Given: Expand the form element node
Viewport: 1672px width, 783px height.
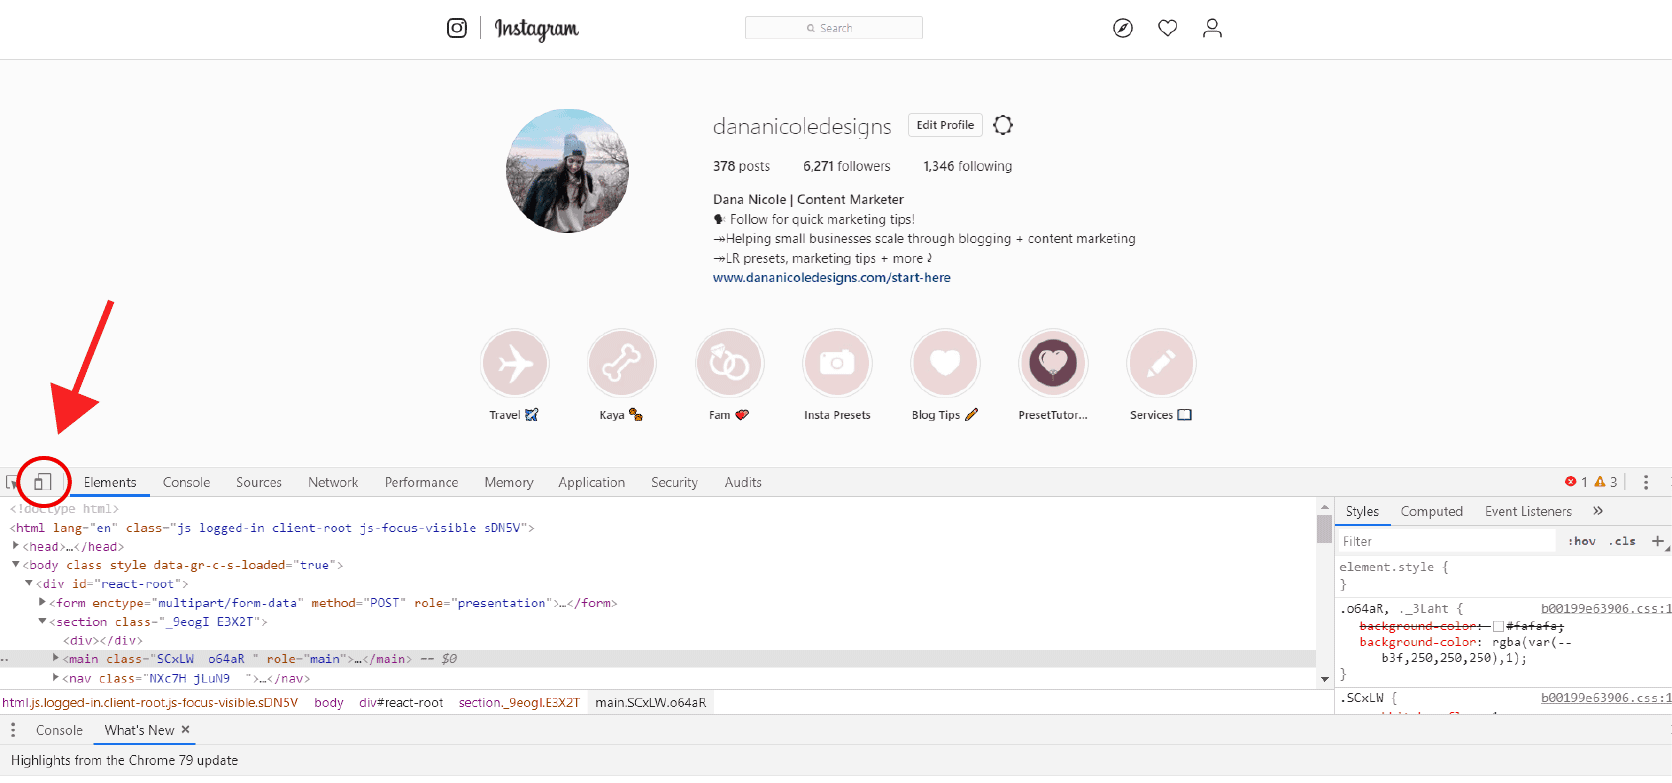Looking at the screenshot, I should [x=42, y=602].
